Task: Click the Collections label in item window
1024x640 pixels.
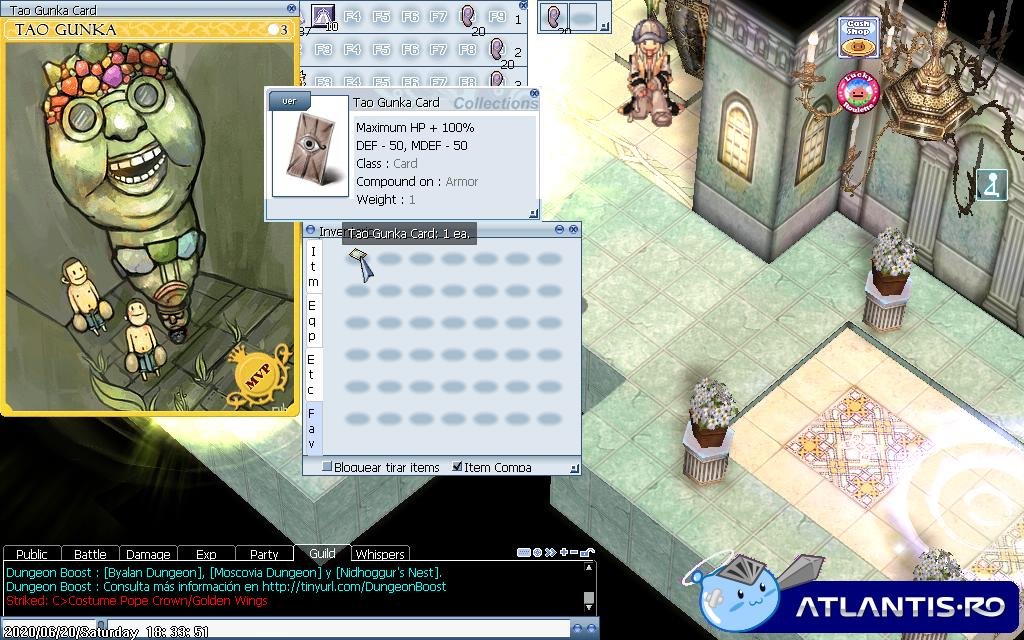Action: pos(495,103)
